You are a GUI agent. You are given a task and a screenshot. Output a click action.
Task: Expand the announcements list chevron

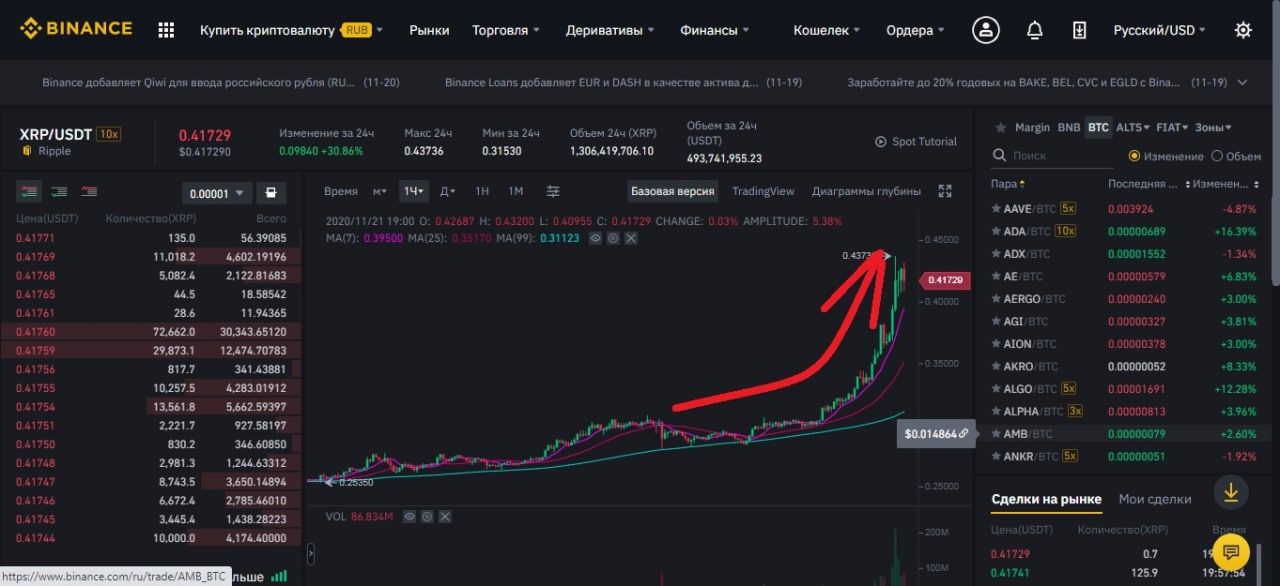pyautogui.click(x=1243, y=82)
